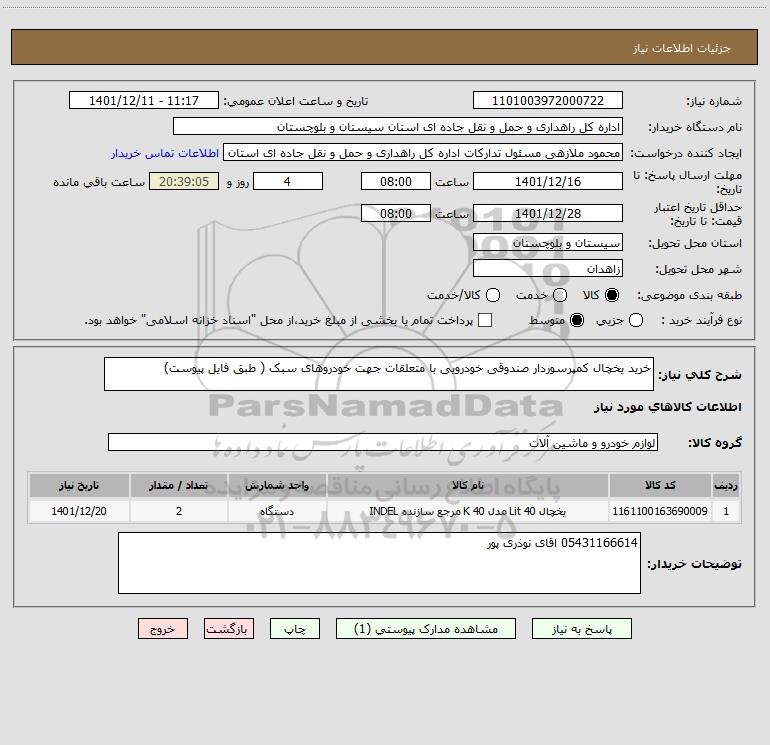Click the goods group field لوازم خودرو
The width and height of the screenshot is (770, 745).
point(383,442)
